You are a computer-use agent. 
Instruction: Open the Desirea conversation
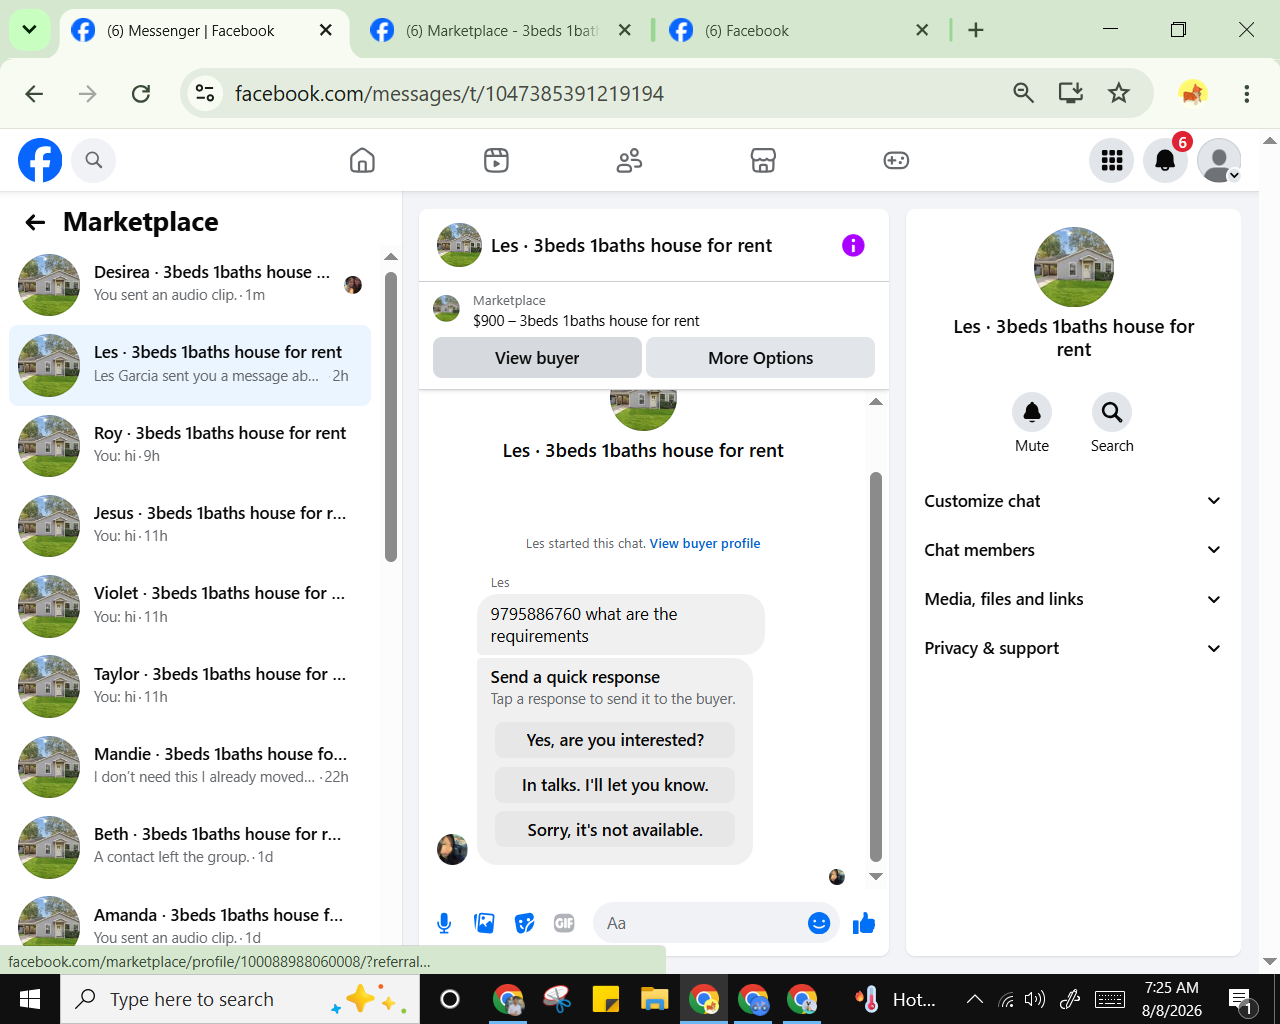pyautogui.click(x=190, y=284)
